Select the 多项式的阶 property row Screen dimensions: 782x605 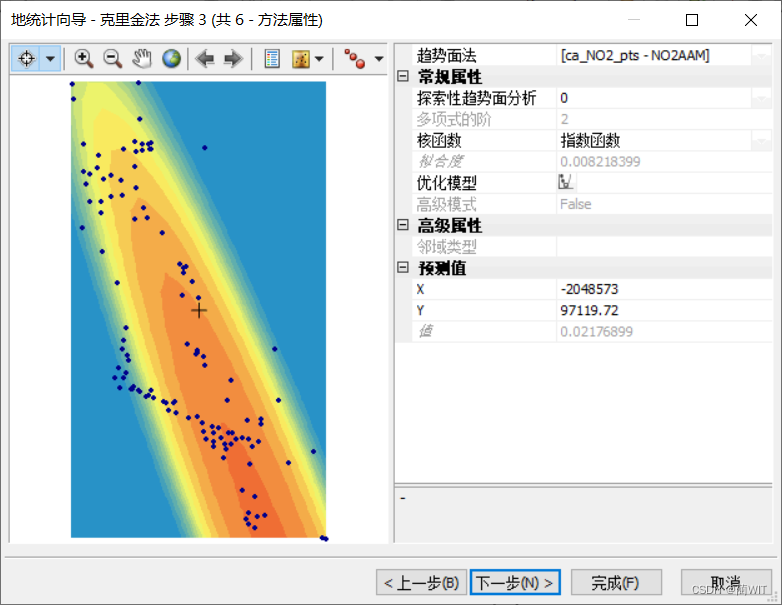(592, 119)
